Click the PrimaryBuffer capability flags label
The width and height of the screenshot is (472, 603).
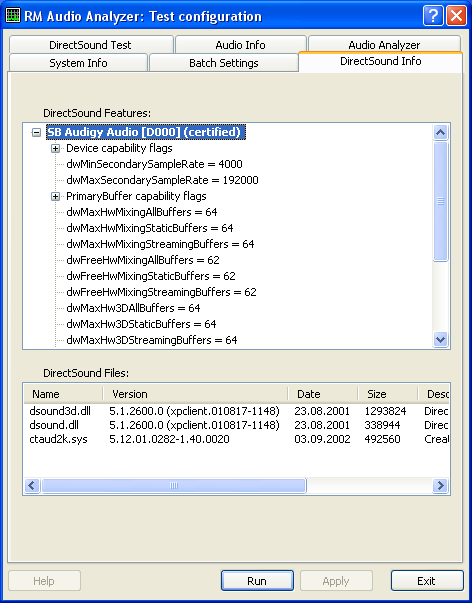(x=136, y=196)
